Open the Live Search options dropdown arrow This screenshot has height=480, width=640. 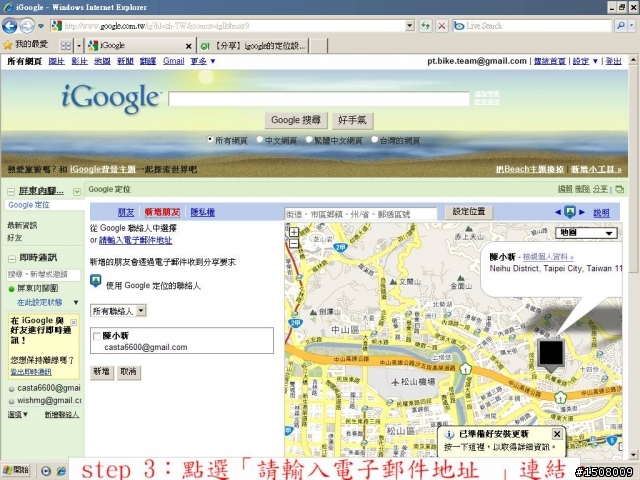(x=632, y=26)
